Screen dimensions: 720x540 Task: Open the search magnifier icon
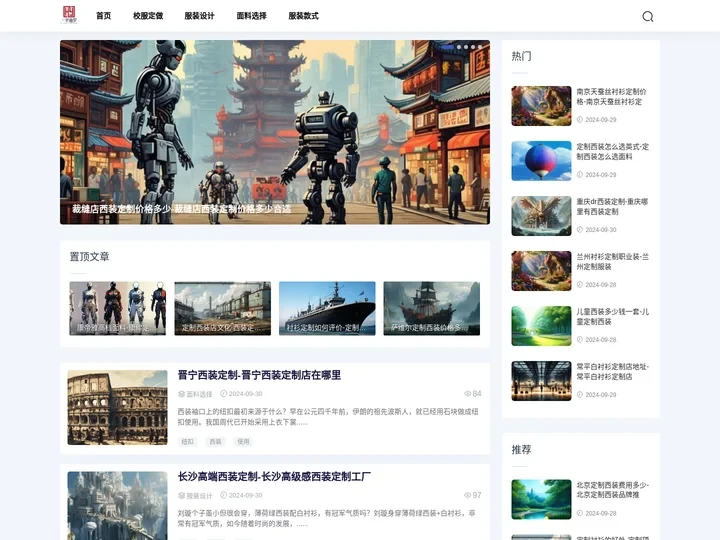(x=647, y=17)
